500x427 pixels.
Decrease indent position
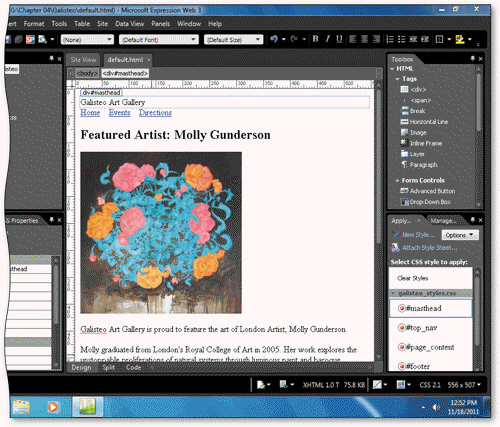[x=413, y=39]
